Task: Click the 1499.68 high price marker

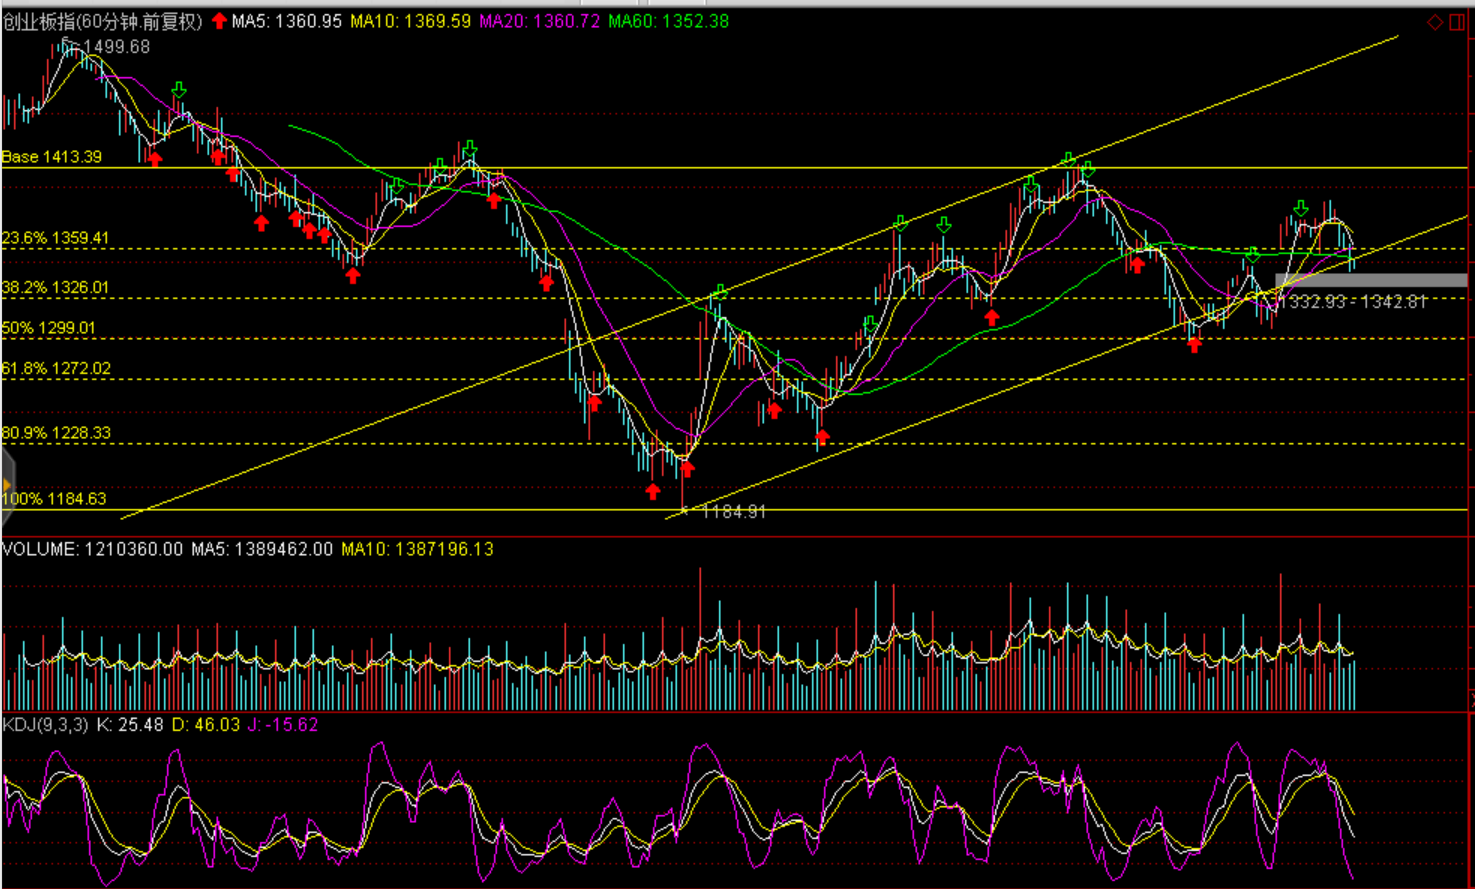Action: click(116, 47)
